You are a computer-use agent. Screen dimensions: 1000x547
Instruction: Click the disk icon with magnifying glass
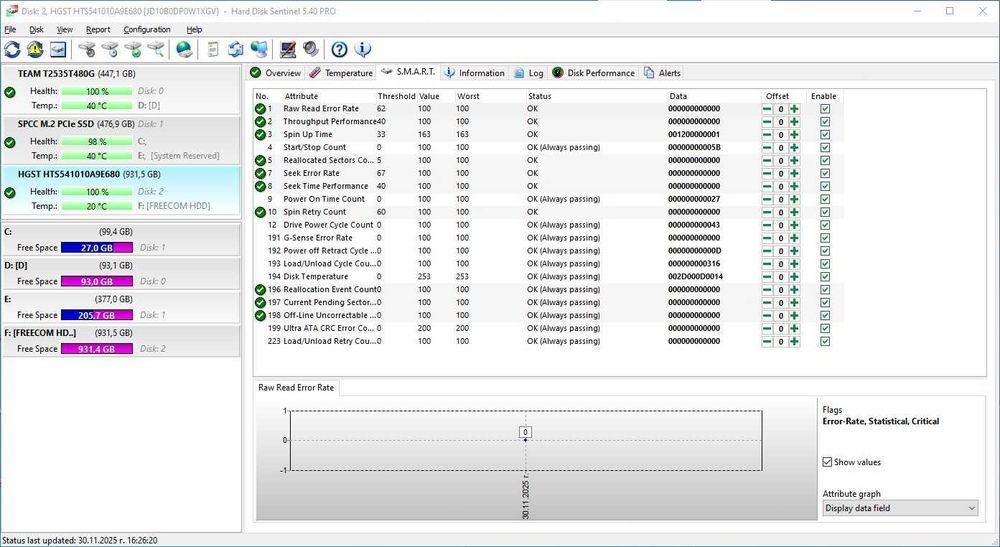click(x=156, y=49)
